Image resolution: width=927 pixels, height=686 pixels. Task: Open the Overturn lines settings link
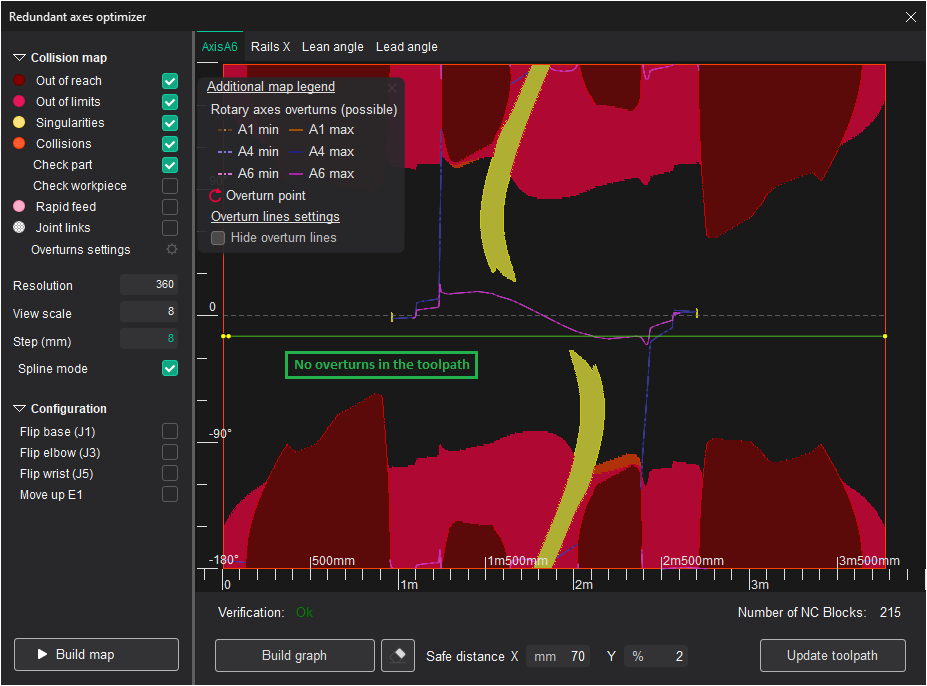(275, 217)
